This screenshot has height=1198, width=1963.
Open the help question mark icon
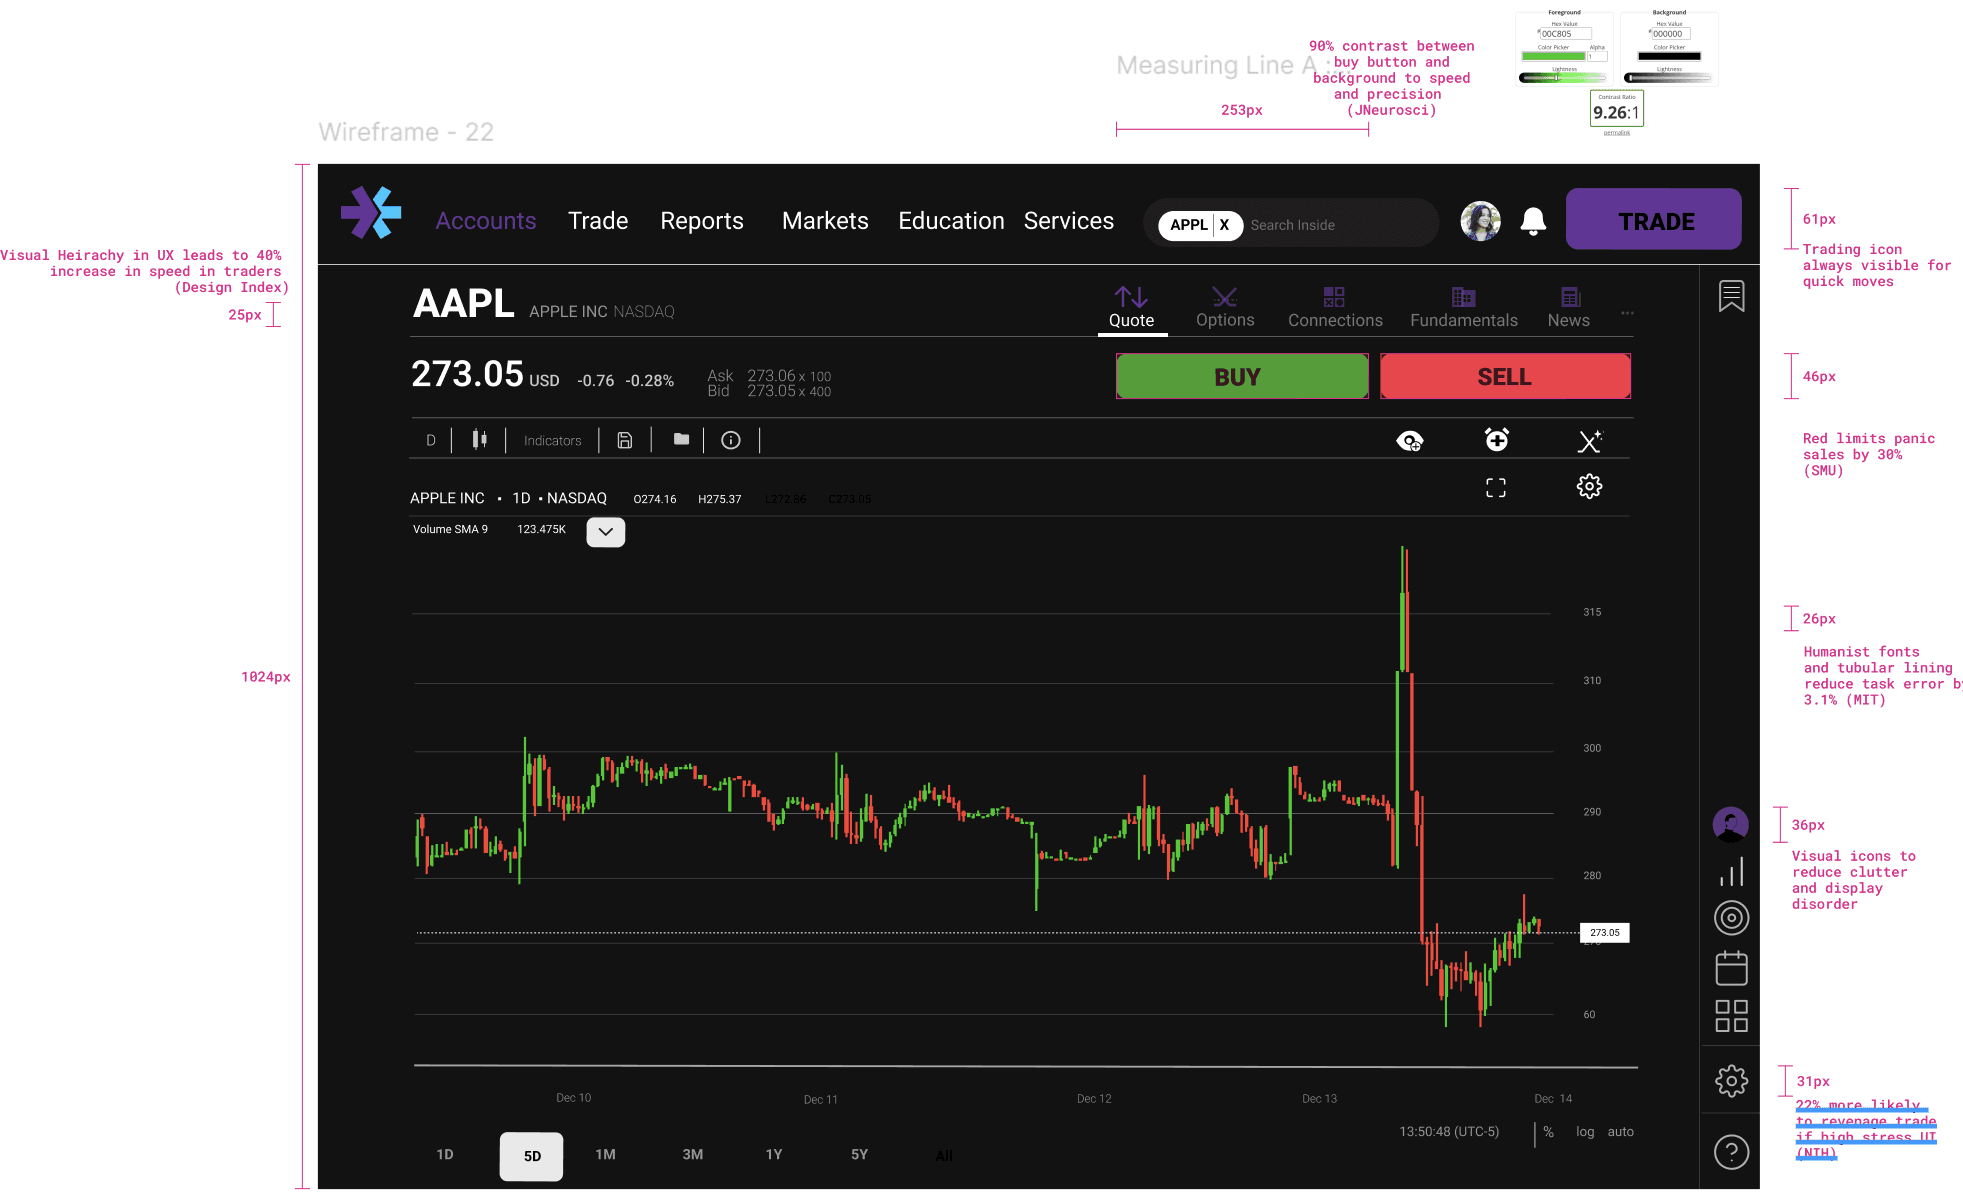(x=1731, y=1152)
